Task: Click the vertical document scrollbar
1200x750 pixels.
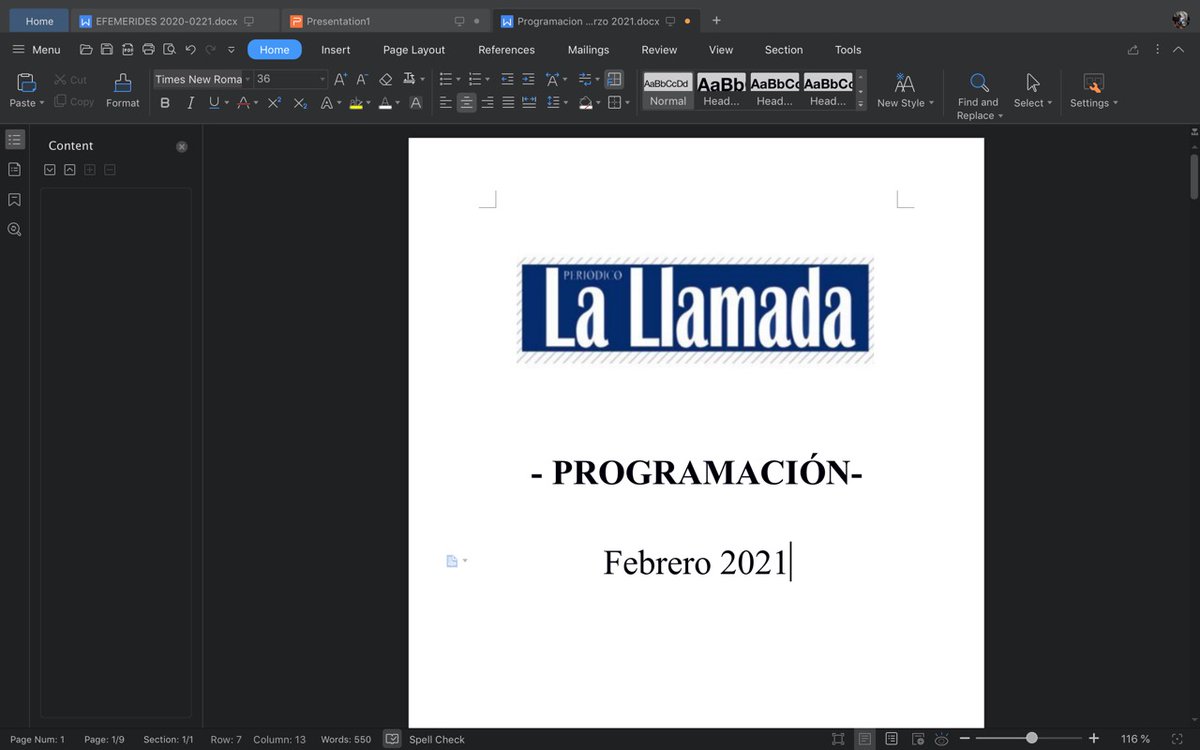Action: [1194, 175]
